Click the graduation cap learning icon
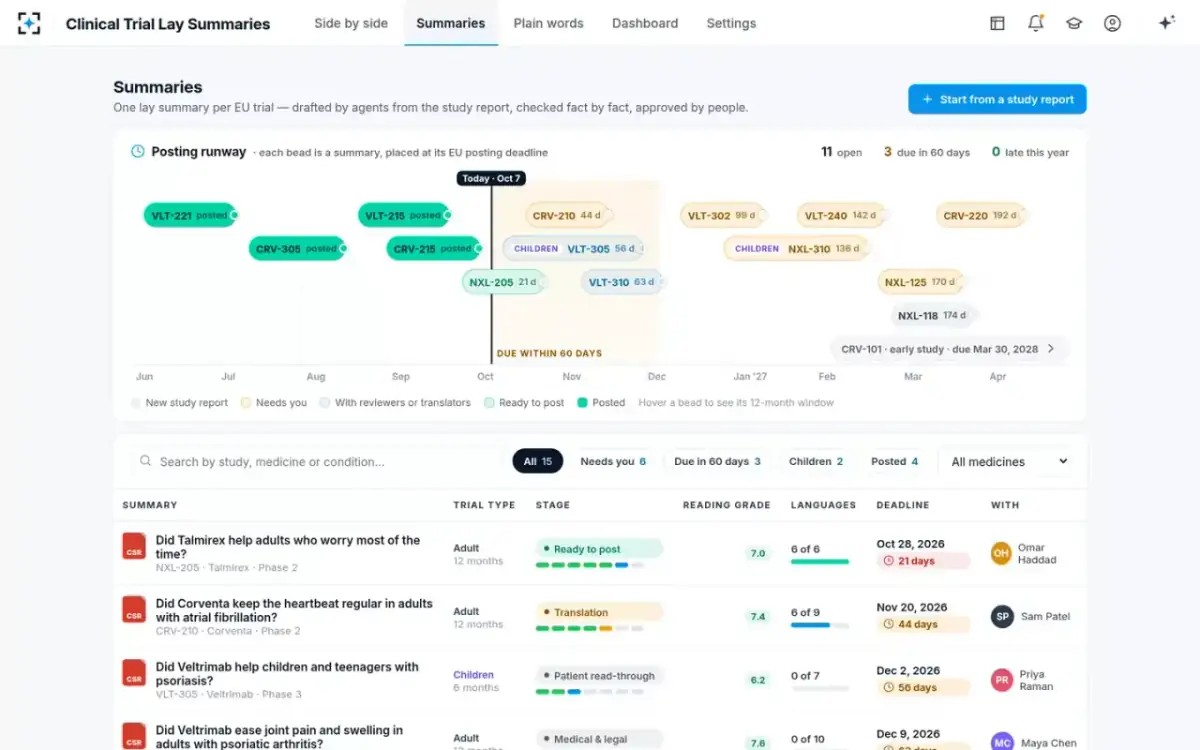1200x750 pixels. [1074, 23]
